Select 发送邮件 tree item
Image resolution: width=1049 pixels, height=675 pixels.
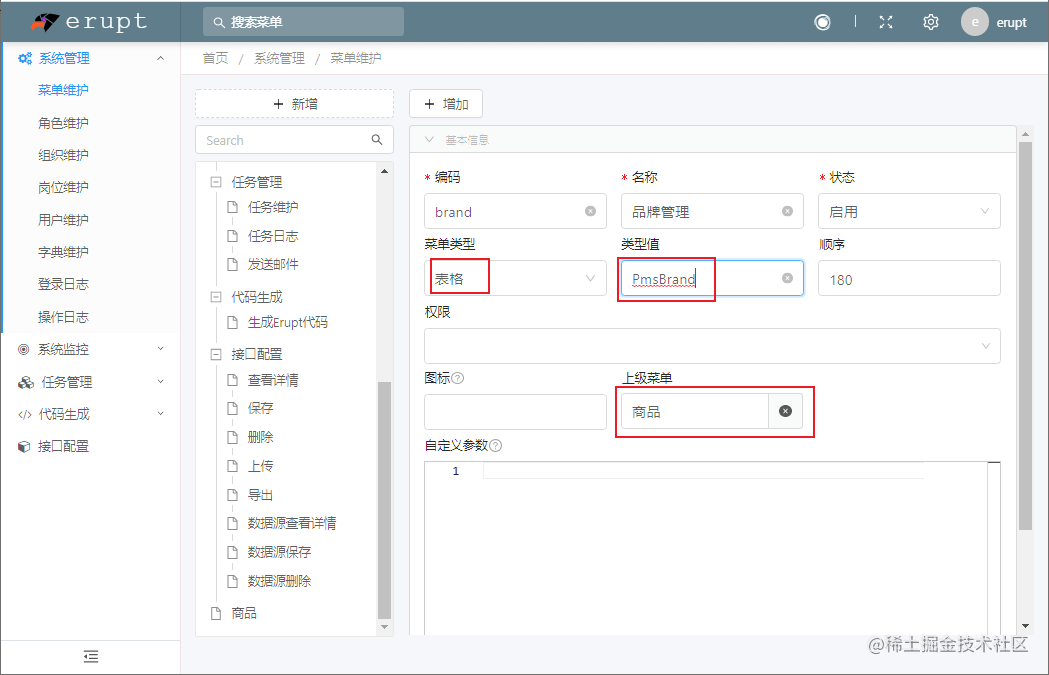coord(273,264)
